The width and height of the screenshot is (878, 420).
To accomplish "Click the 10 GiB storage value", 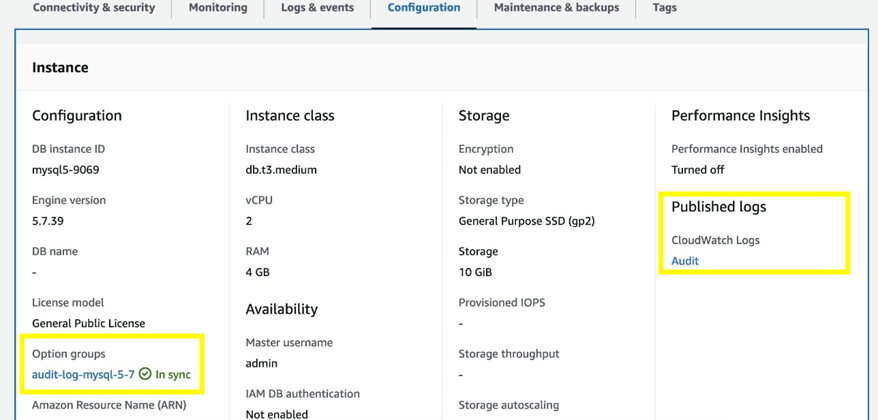I will (x=475, y=272).
